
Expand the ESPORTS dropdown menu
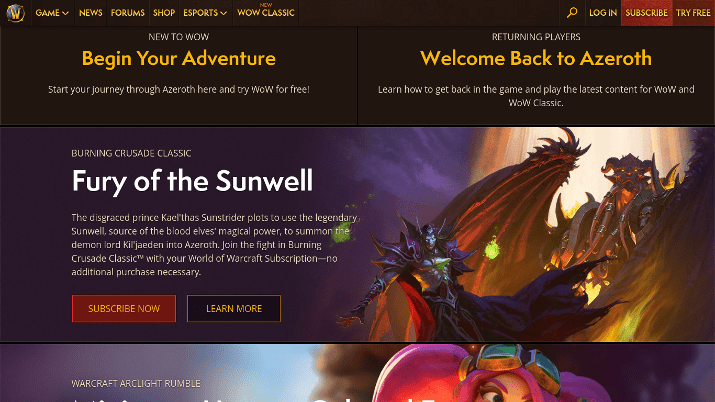[x=205, y=13]
